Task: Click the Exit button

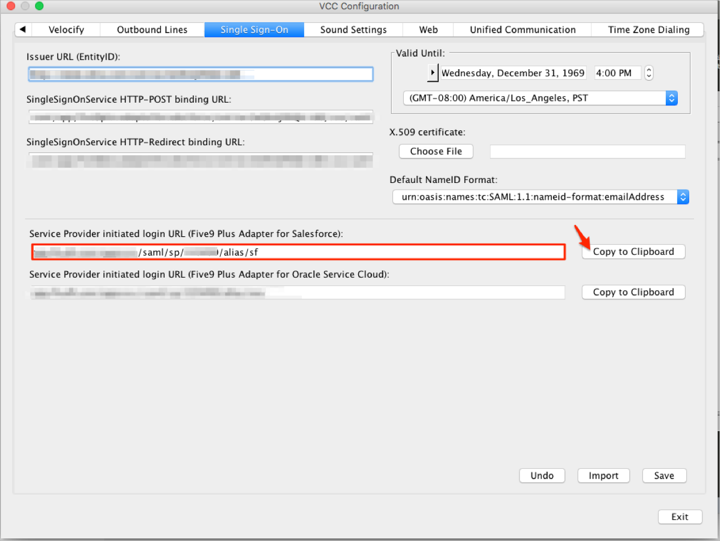Action: [x=679, y=517]
